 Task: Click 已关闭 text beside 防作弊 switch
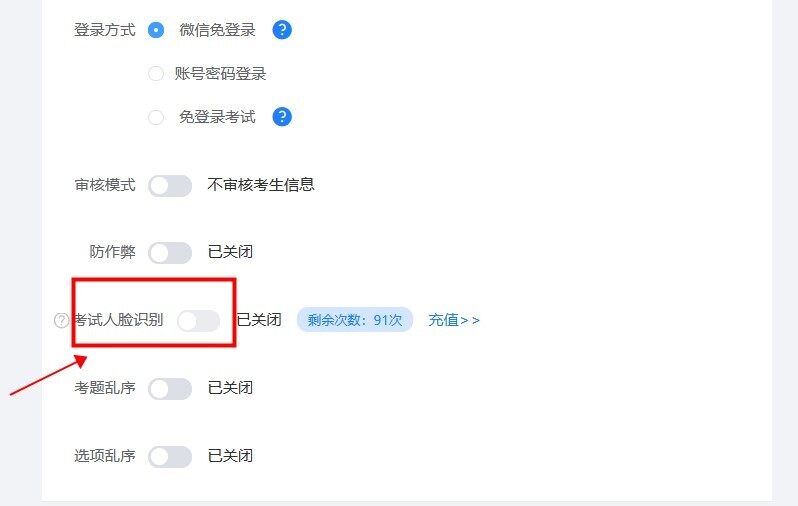pos(231,252)
